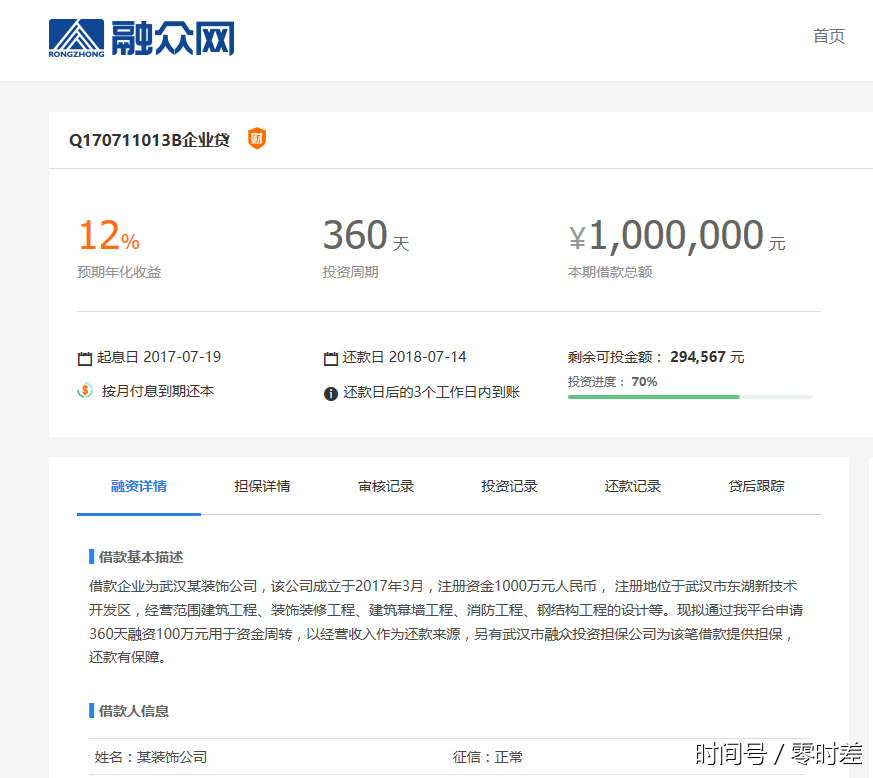Select the 融资详情 tab
Image resolution: width=873 pixels, height=778 pixels.
tap(139, 487)
